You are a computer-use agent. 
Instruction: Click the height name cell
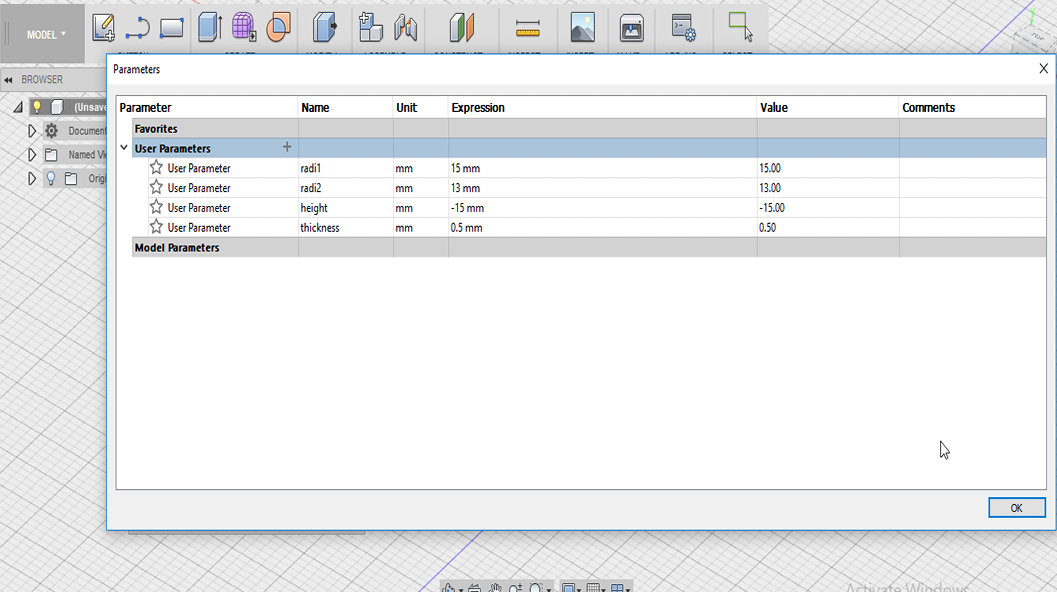tap(345, 208)
